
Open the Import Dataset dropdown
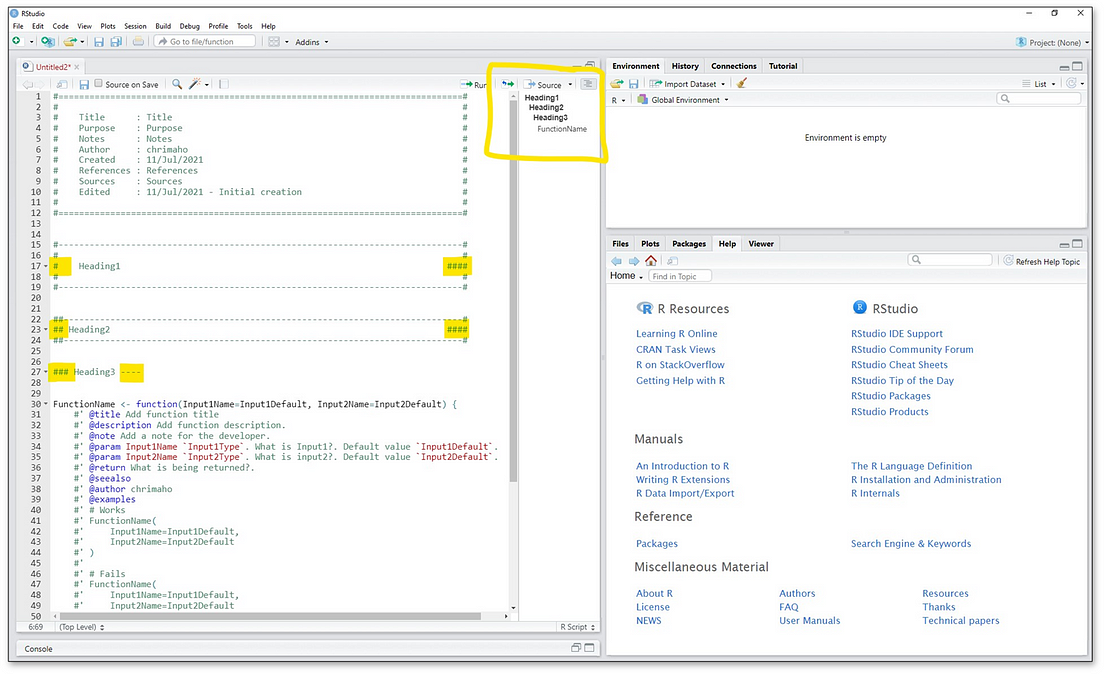click(x=686, y=84)
